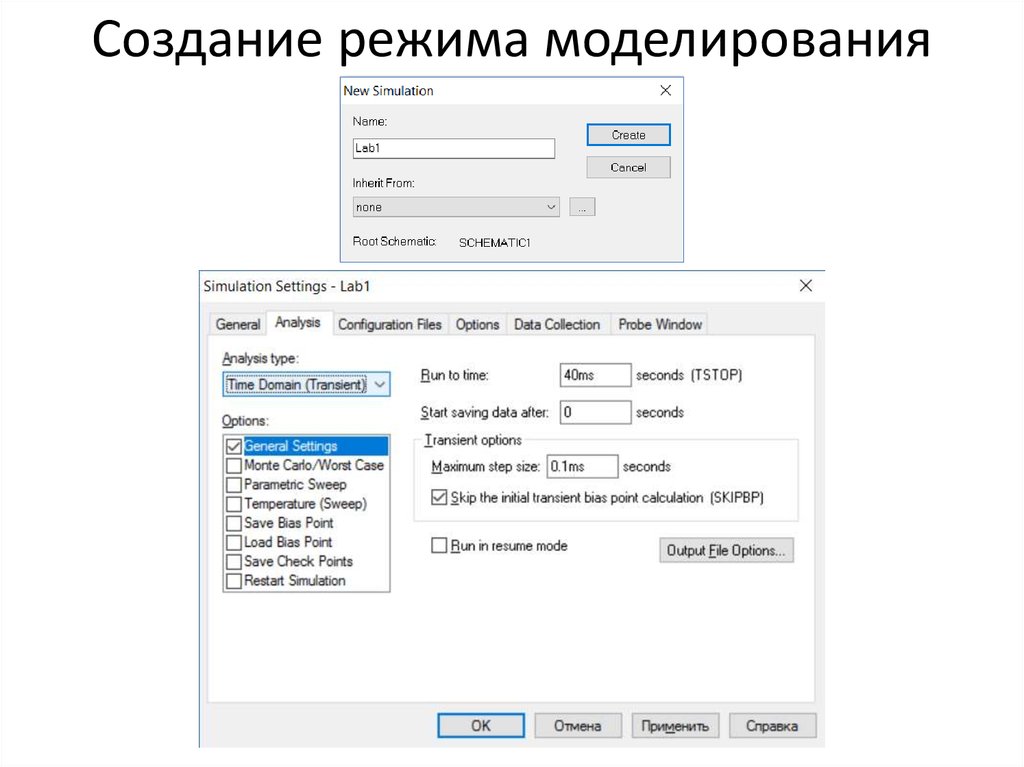The image size is (1024, 767).
Task: Enable Parametric Sweep option
Action: [233, 483]
